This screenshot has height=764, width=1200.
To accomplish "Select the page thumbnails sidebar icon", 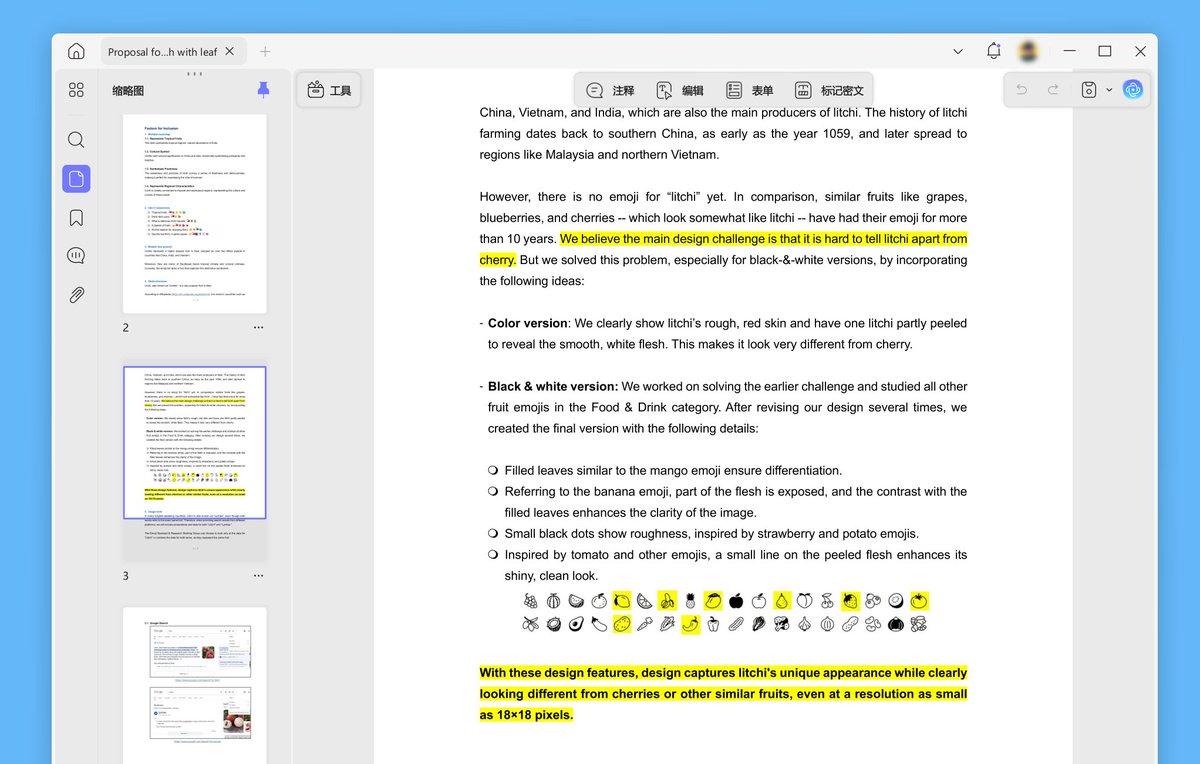I will [x=76, y=179].
